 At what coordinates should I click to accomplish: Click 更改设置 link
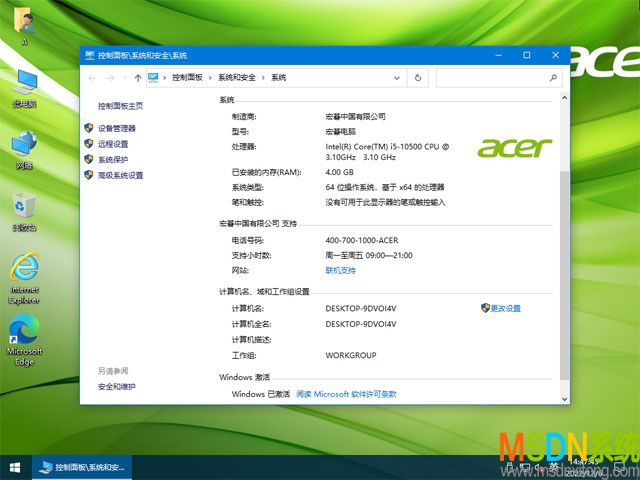coord(506,308)
